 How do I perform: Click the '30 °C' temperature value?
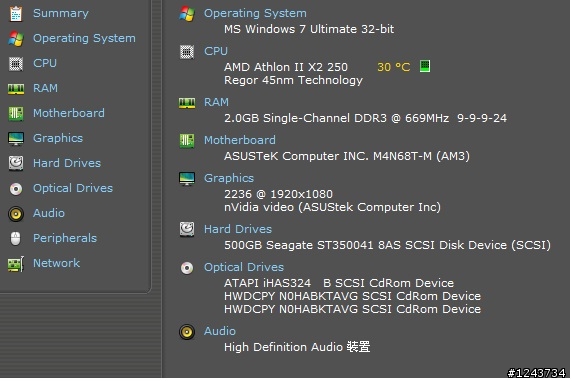click(x=394, y=68)
